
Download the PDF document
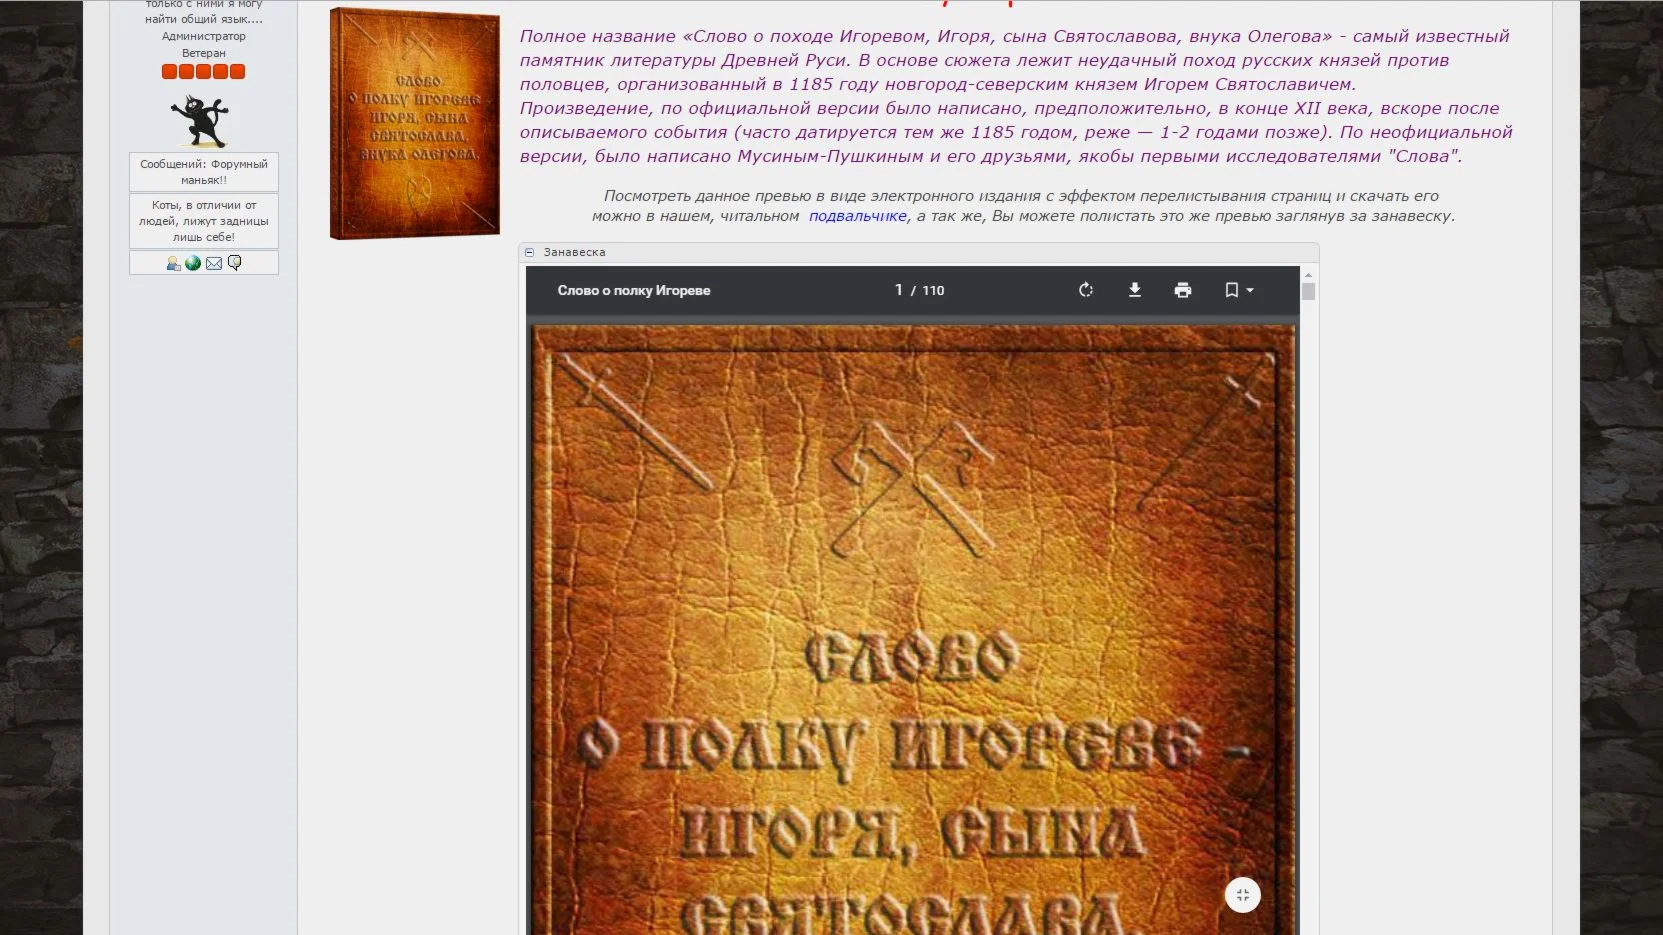[1135, 290]
